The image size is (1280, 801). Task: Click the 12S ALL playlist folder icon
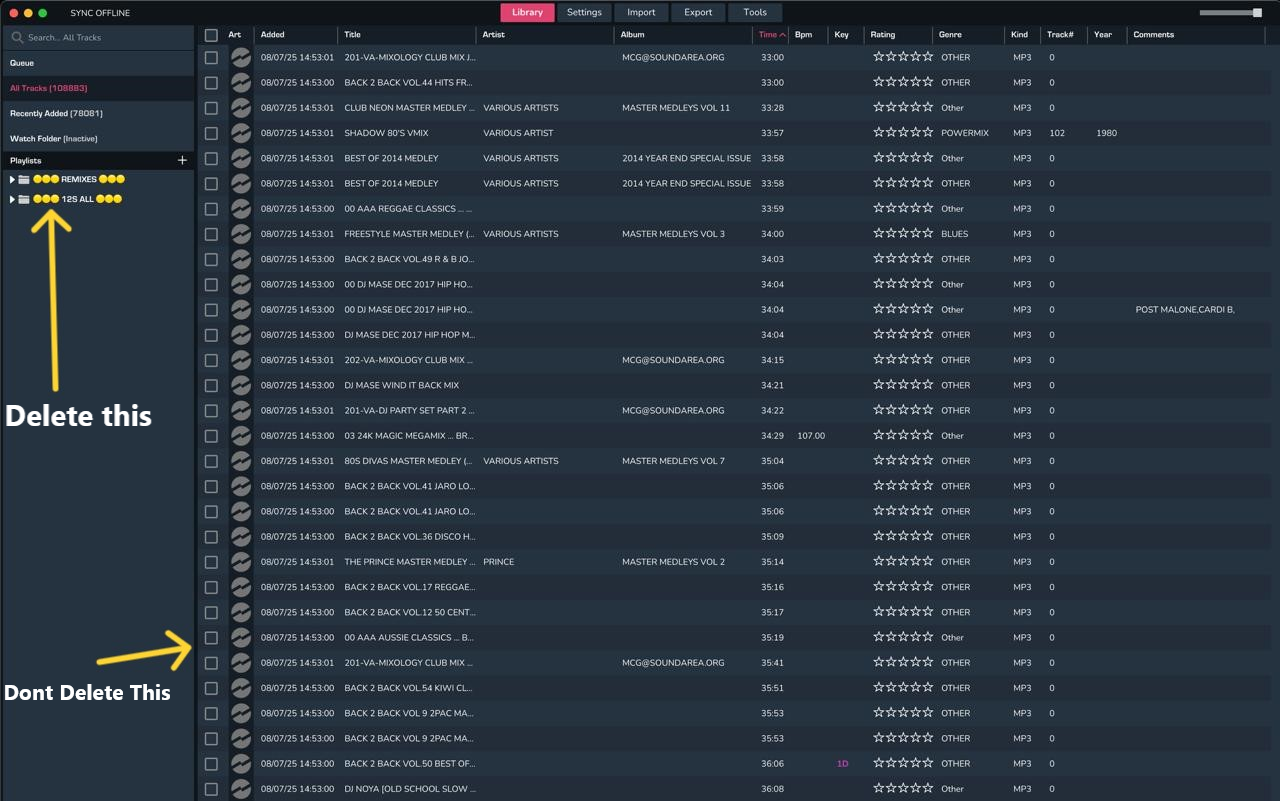pos(24,199)
